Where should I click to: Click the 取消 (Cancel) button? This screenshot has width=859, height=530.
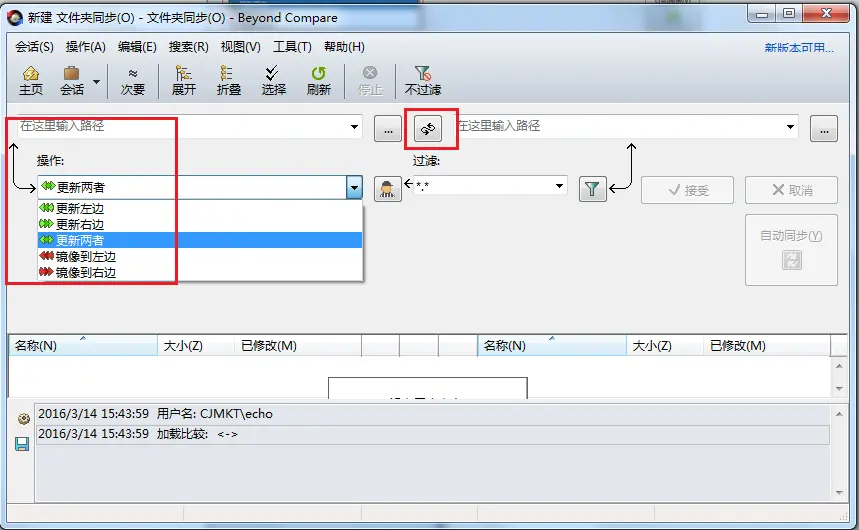pyautogui.click(x=791, y=190)
